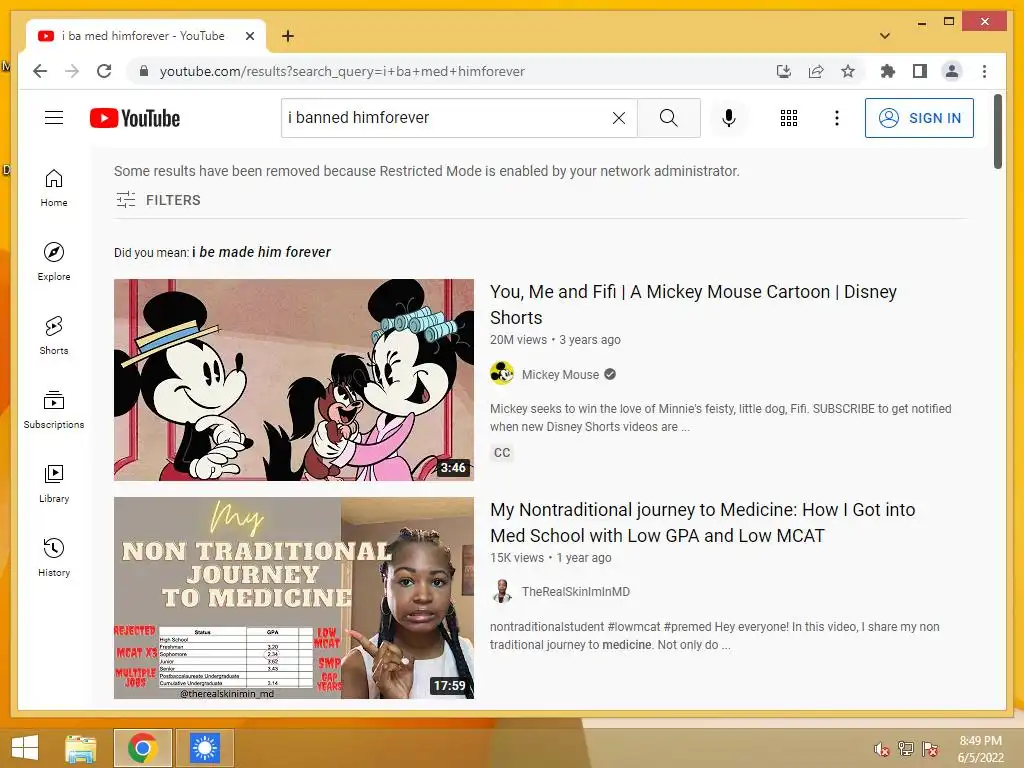
Task: Open Chrome extensions puzzle icon
Action: pos(888,71)
